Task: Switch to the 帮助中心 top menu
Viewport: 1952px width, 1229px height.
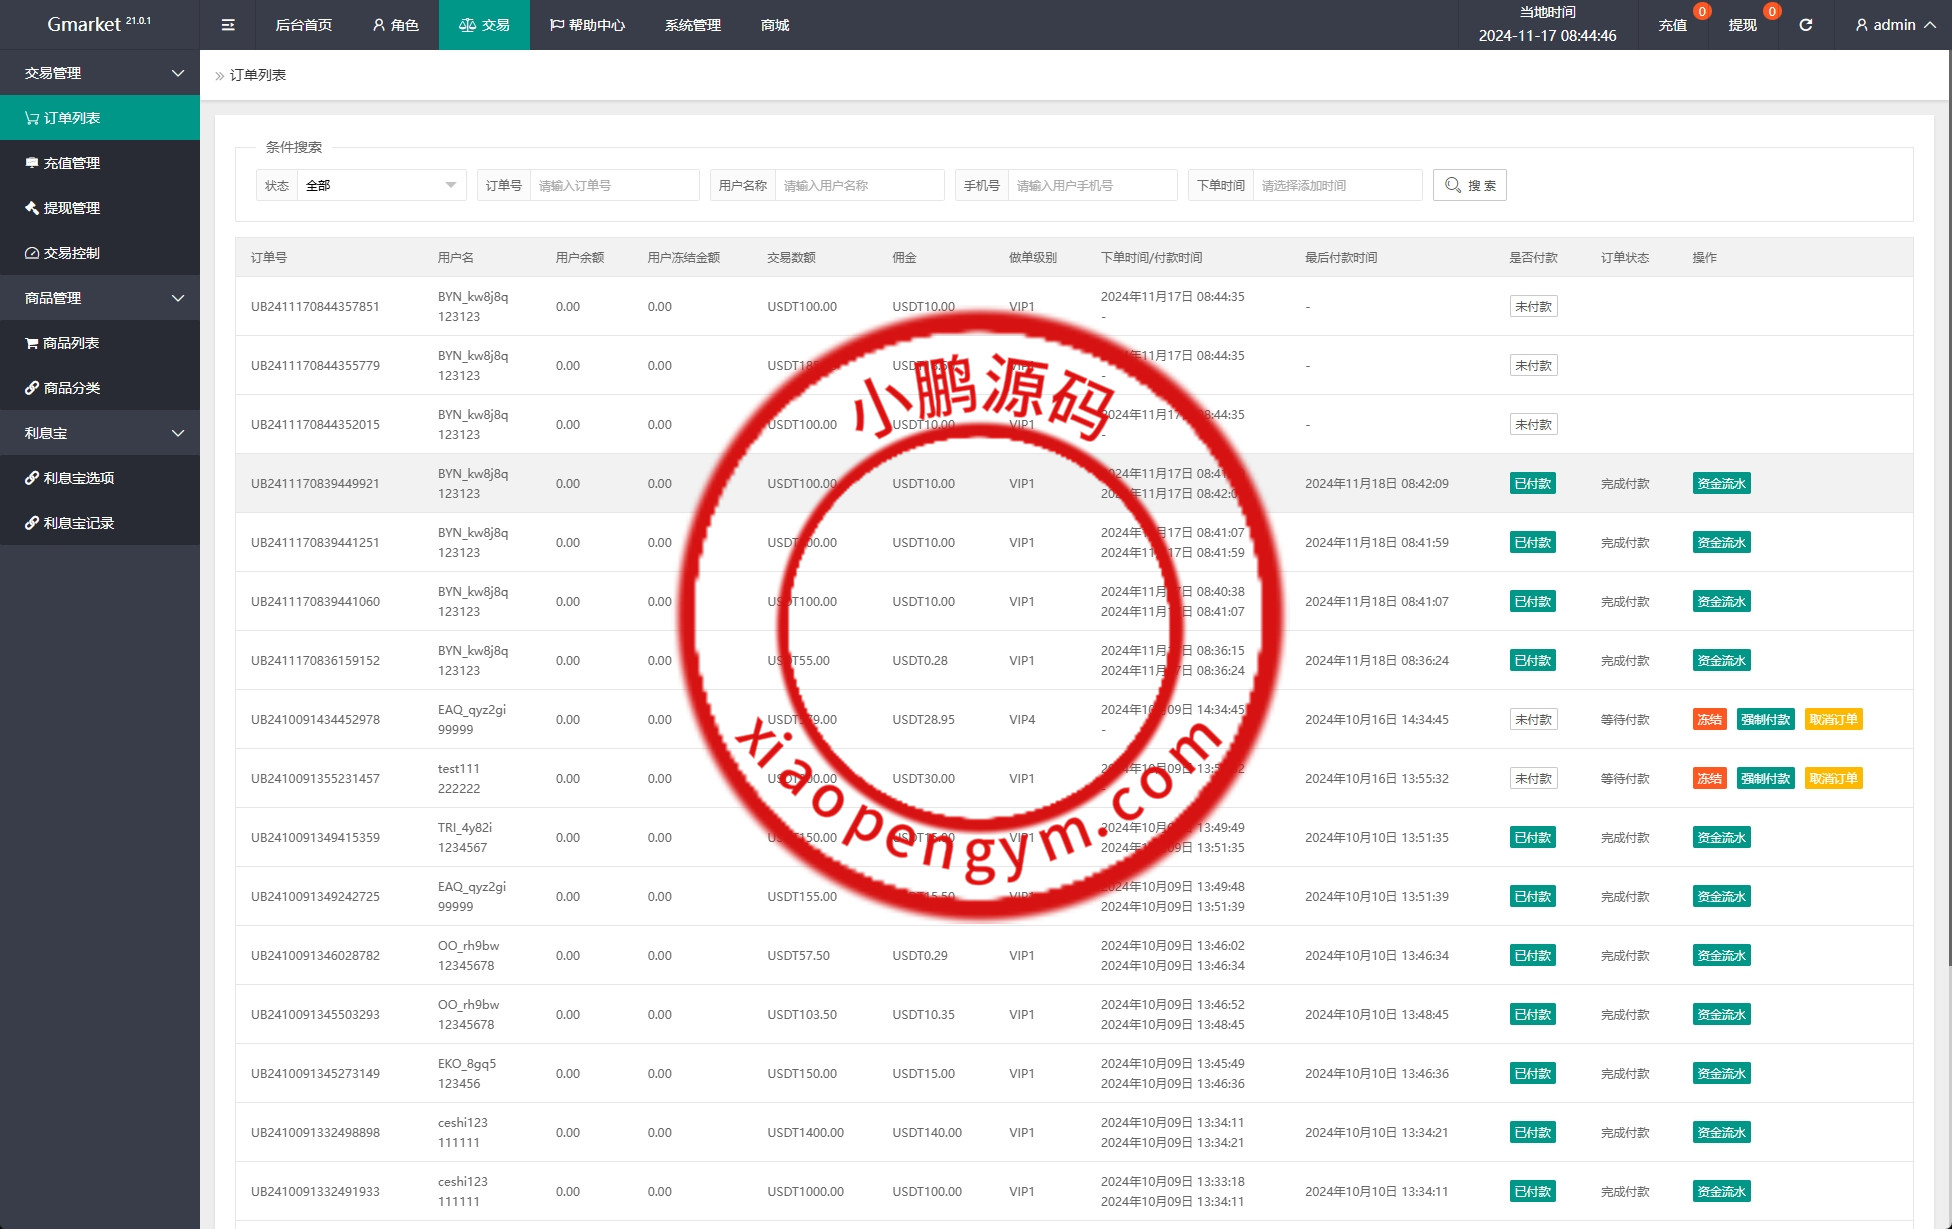Action: pyautogui.click(x=587, y=25)
